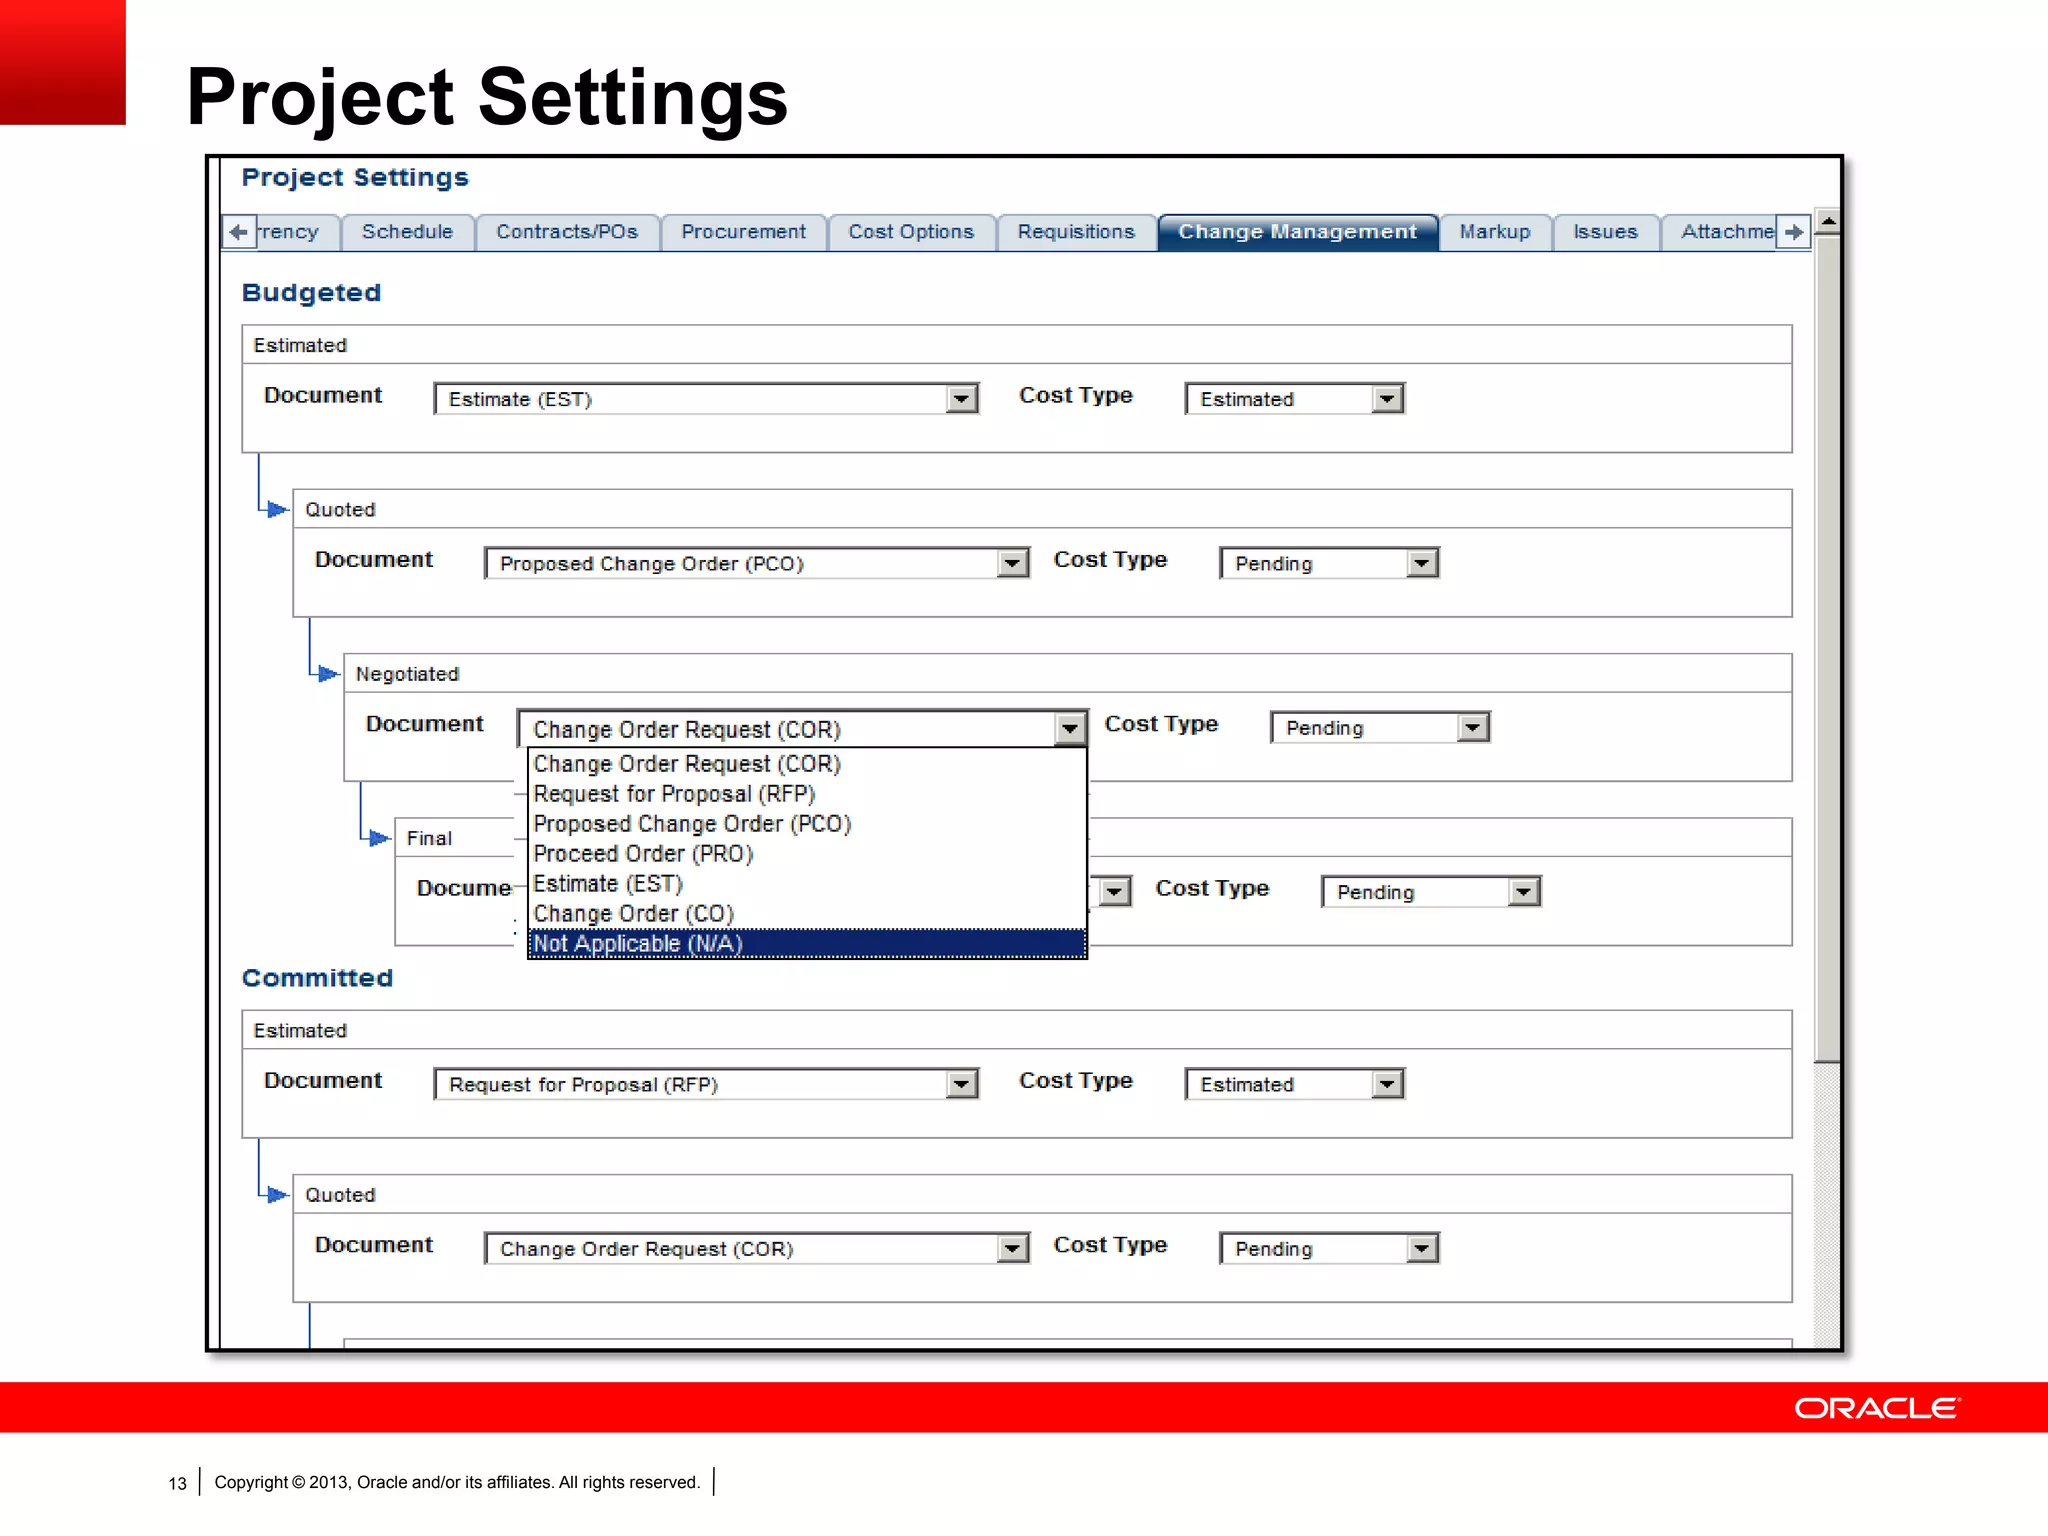
Task: Switch to the Cost Options tab
Action: [x=911, y=232]
